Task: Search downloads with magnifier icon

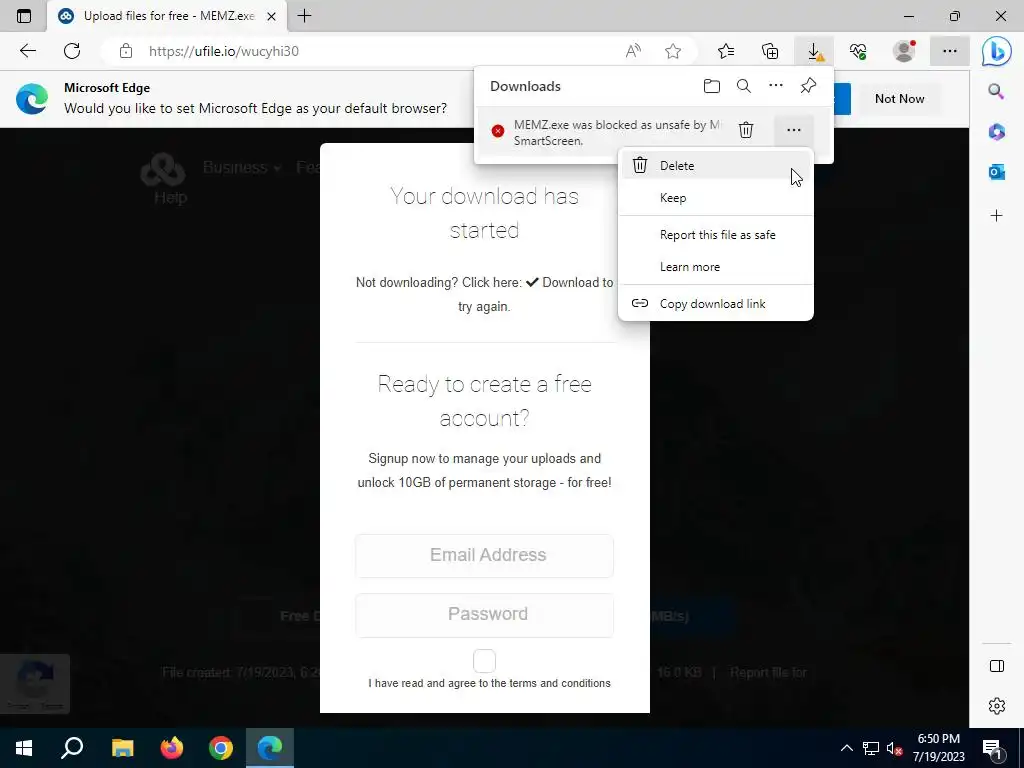Action: [744, 86]
